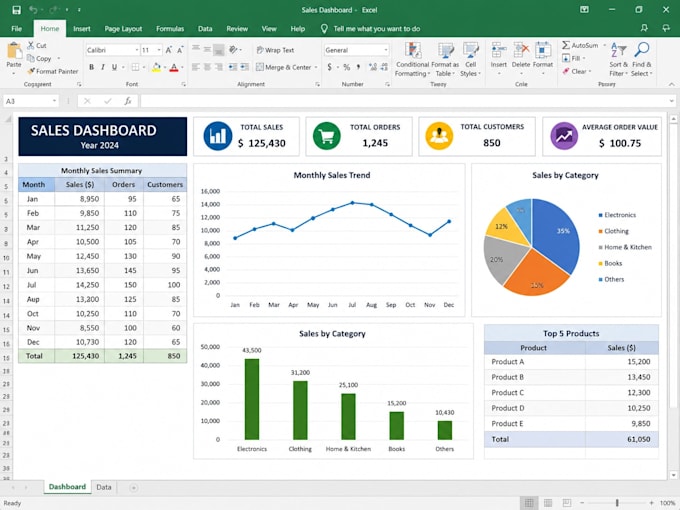680x510 pixels.
Task: Click the Save icon in the title bar
Action: (x=16, y=10)
